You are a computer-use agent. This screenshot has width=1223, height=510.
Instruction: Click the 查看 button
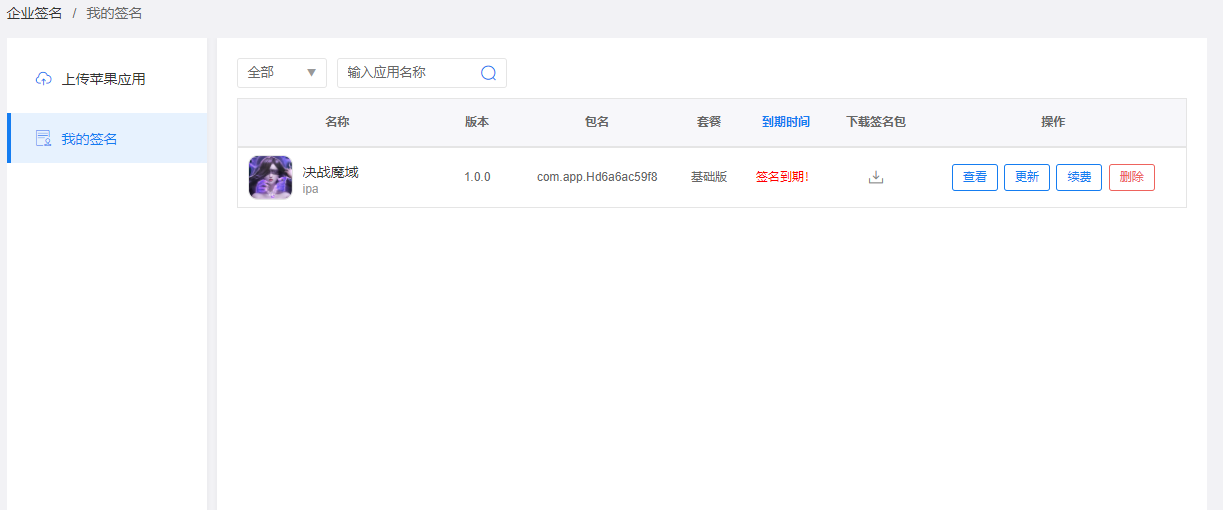point(975,177)
